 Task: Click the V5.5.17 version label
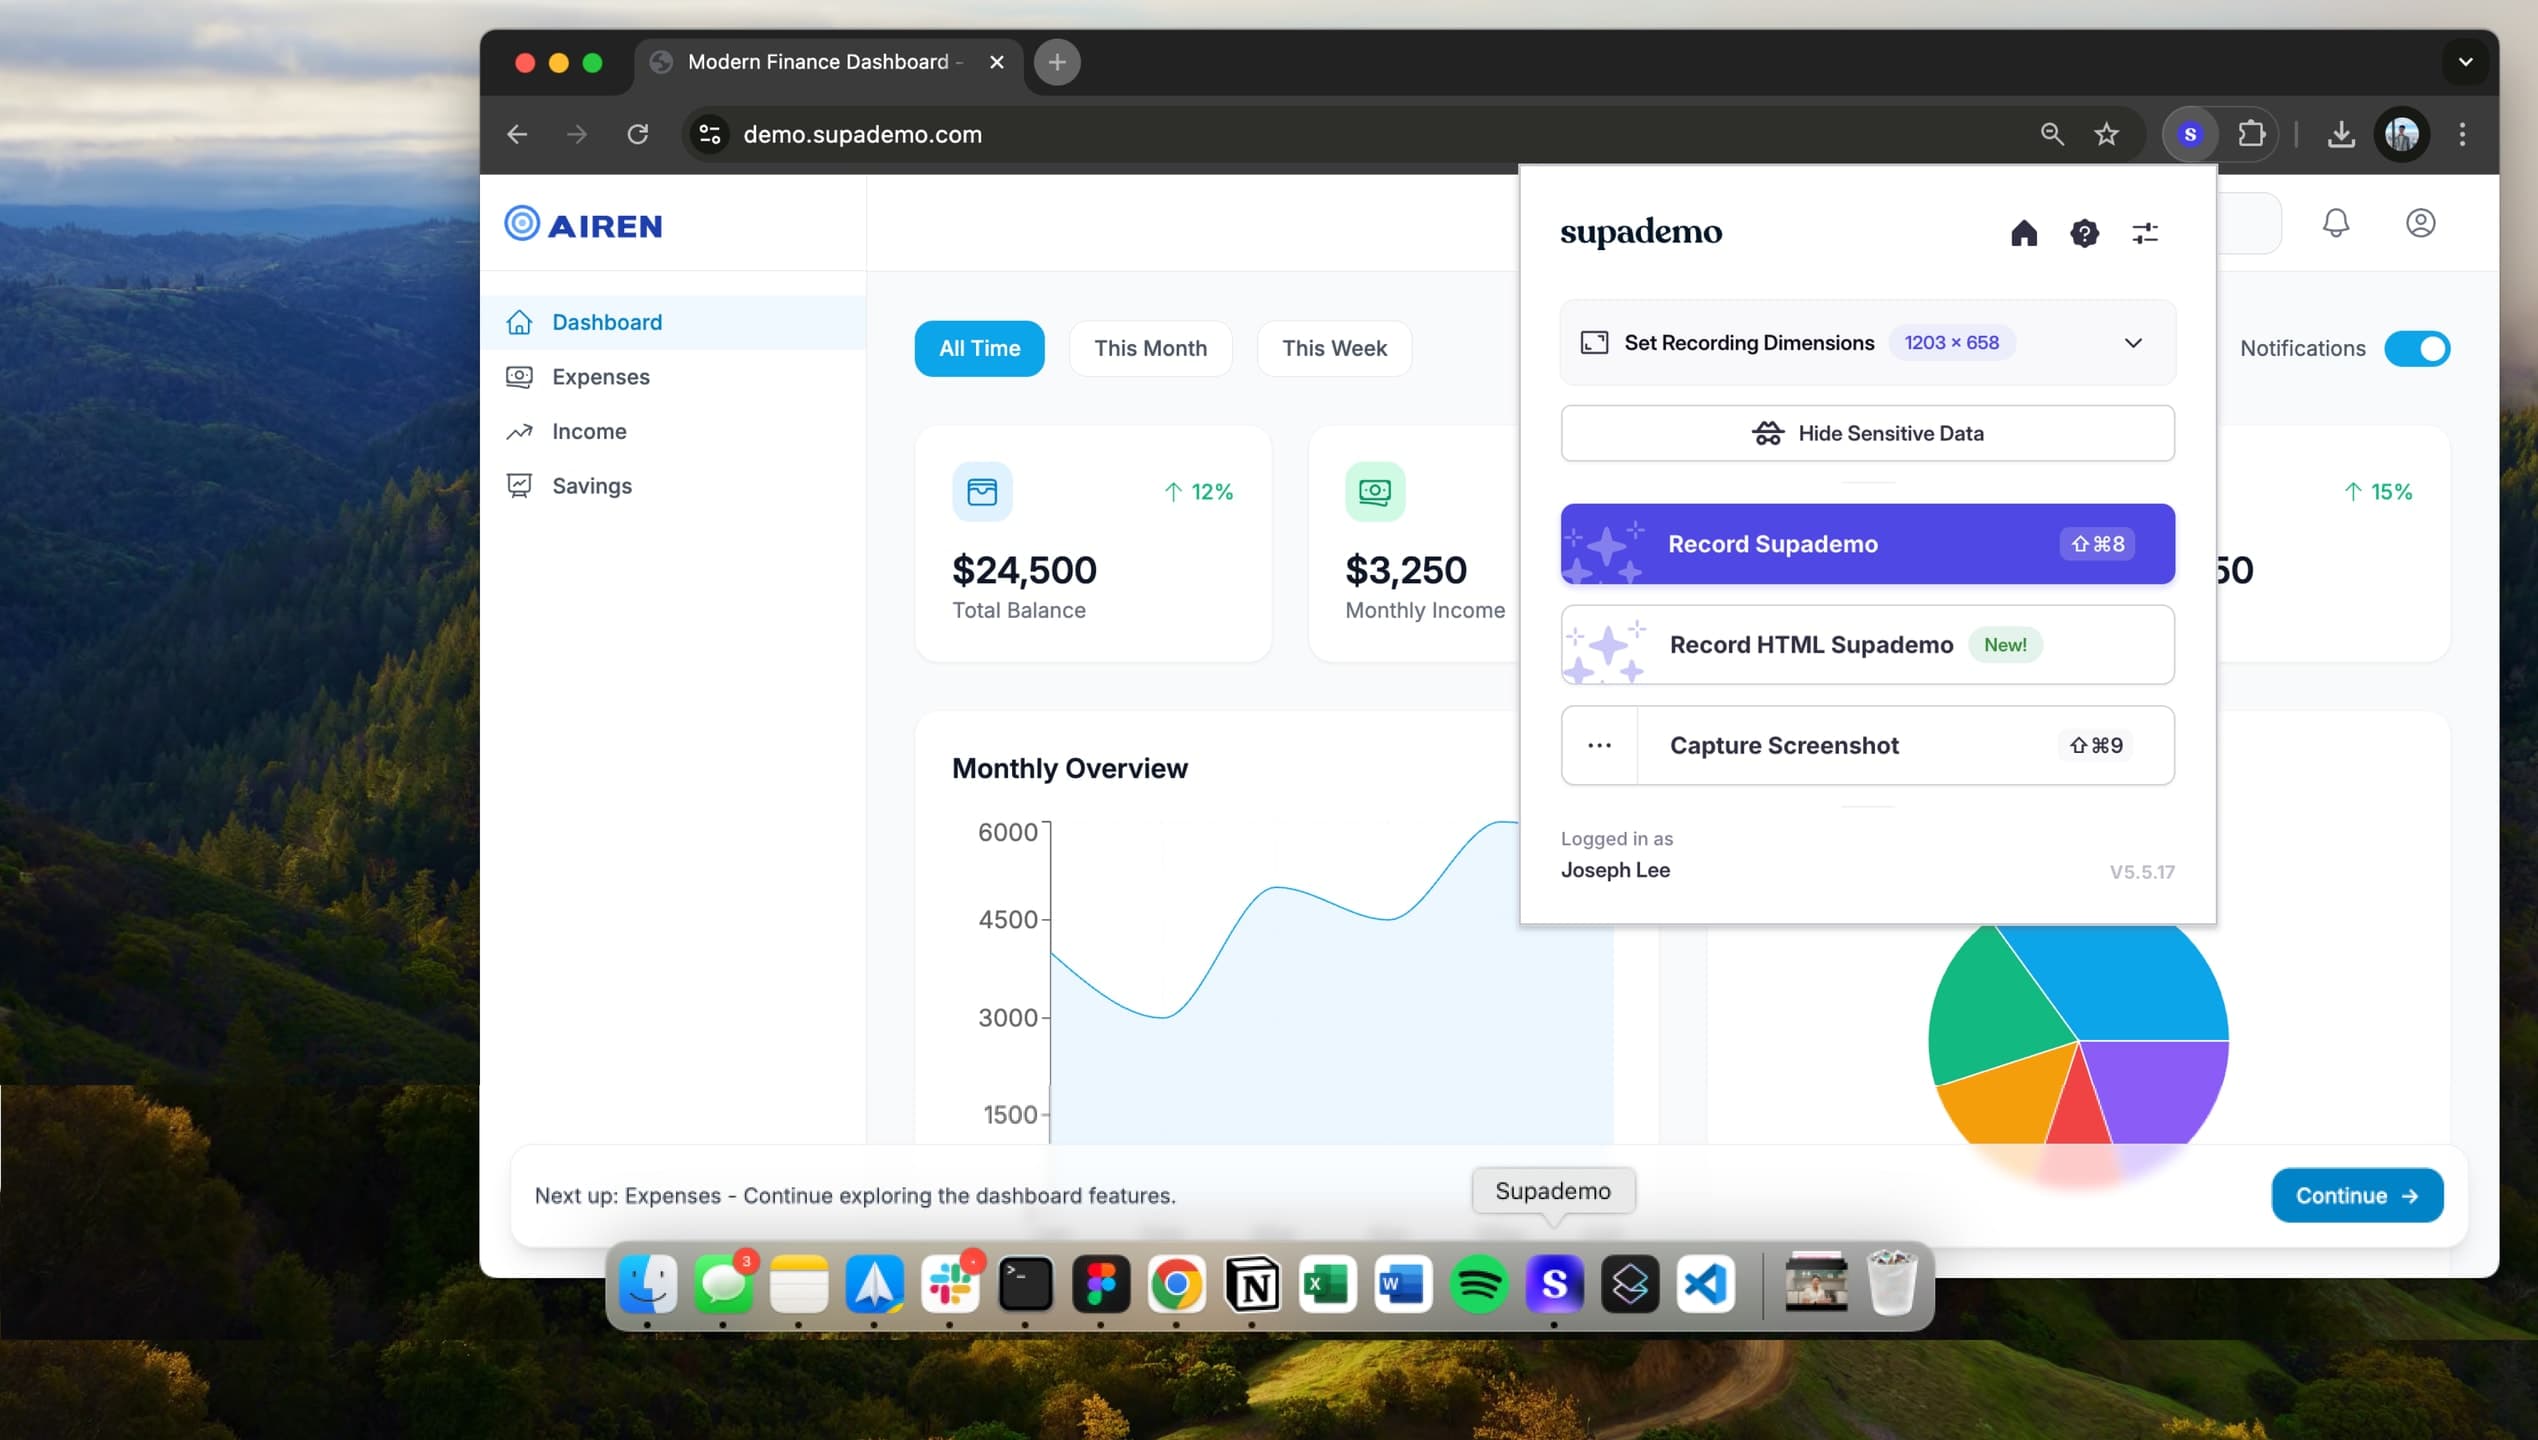coord(2142,872)
